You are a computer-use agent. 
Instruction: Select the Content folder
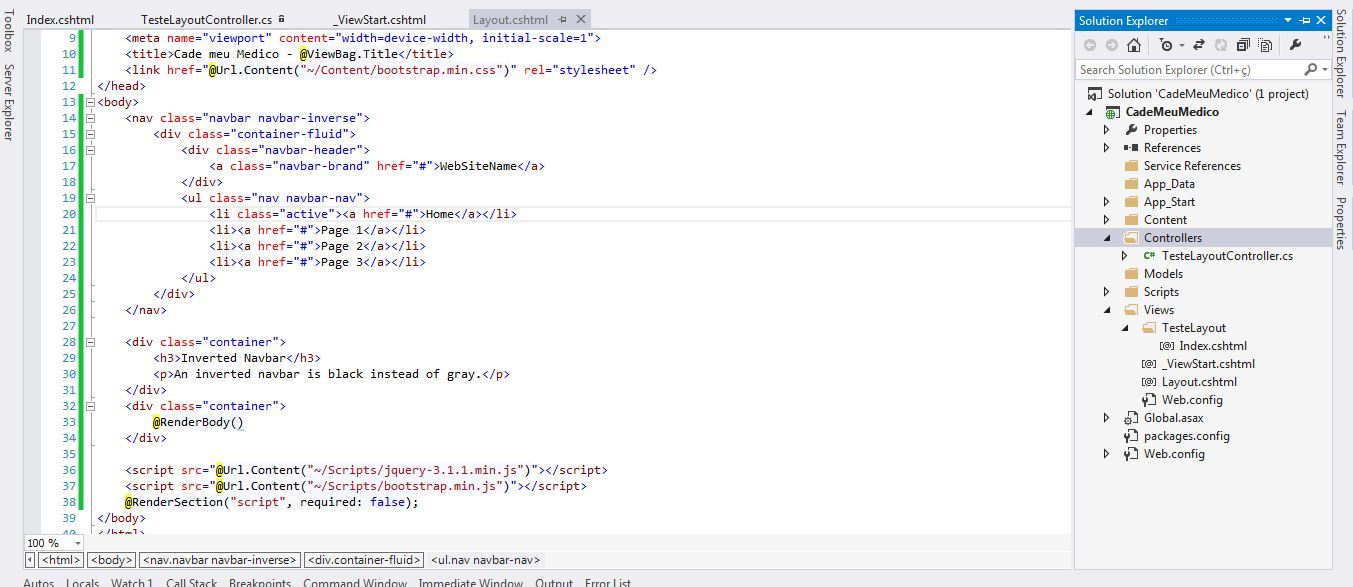[1165, 220]
